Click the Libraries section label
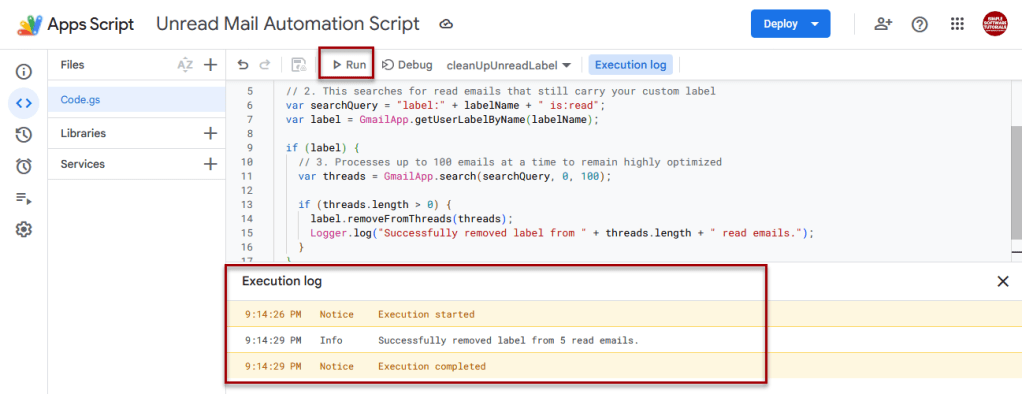1022x394 pixels. click(x=83, y=133)
